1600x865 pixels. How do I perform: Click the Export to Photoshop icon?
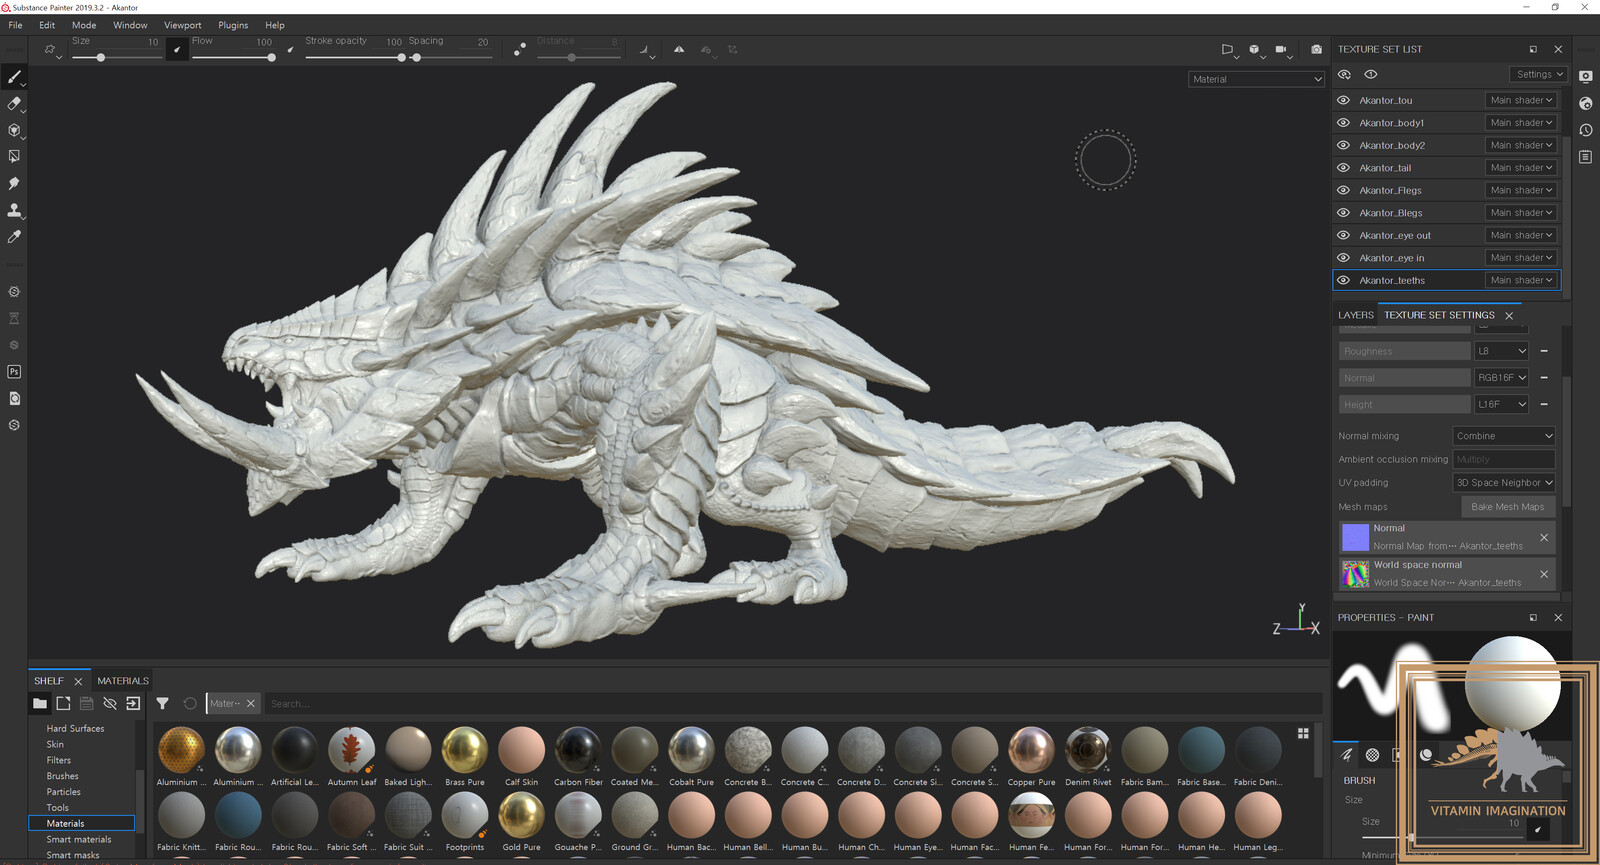(x=14, y=372)
